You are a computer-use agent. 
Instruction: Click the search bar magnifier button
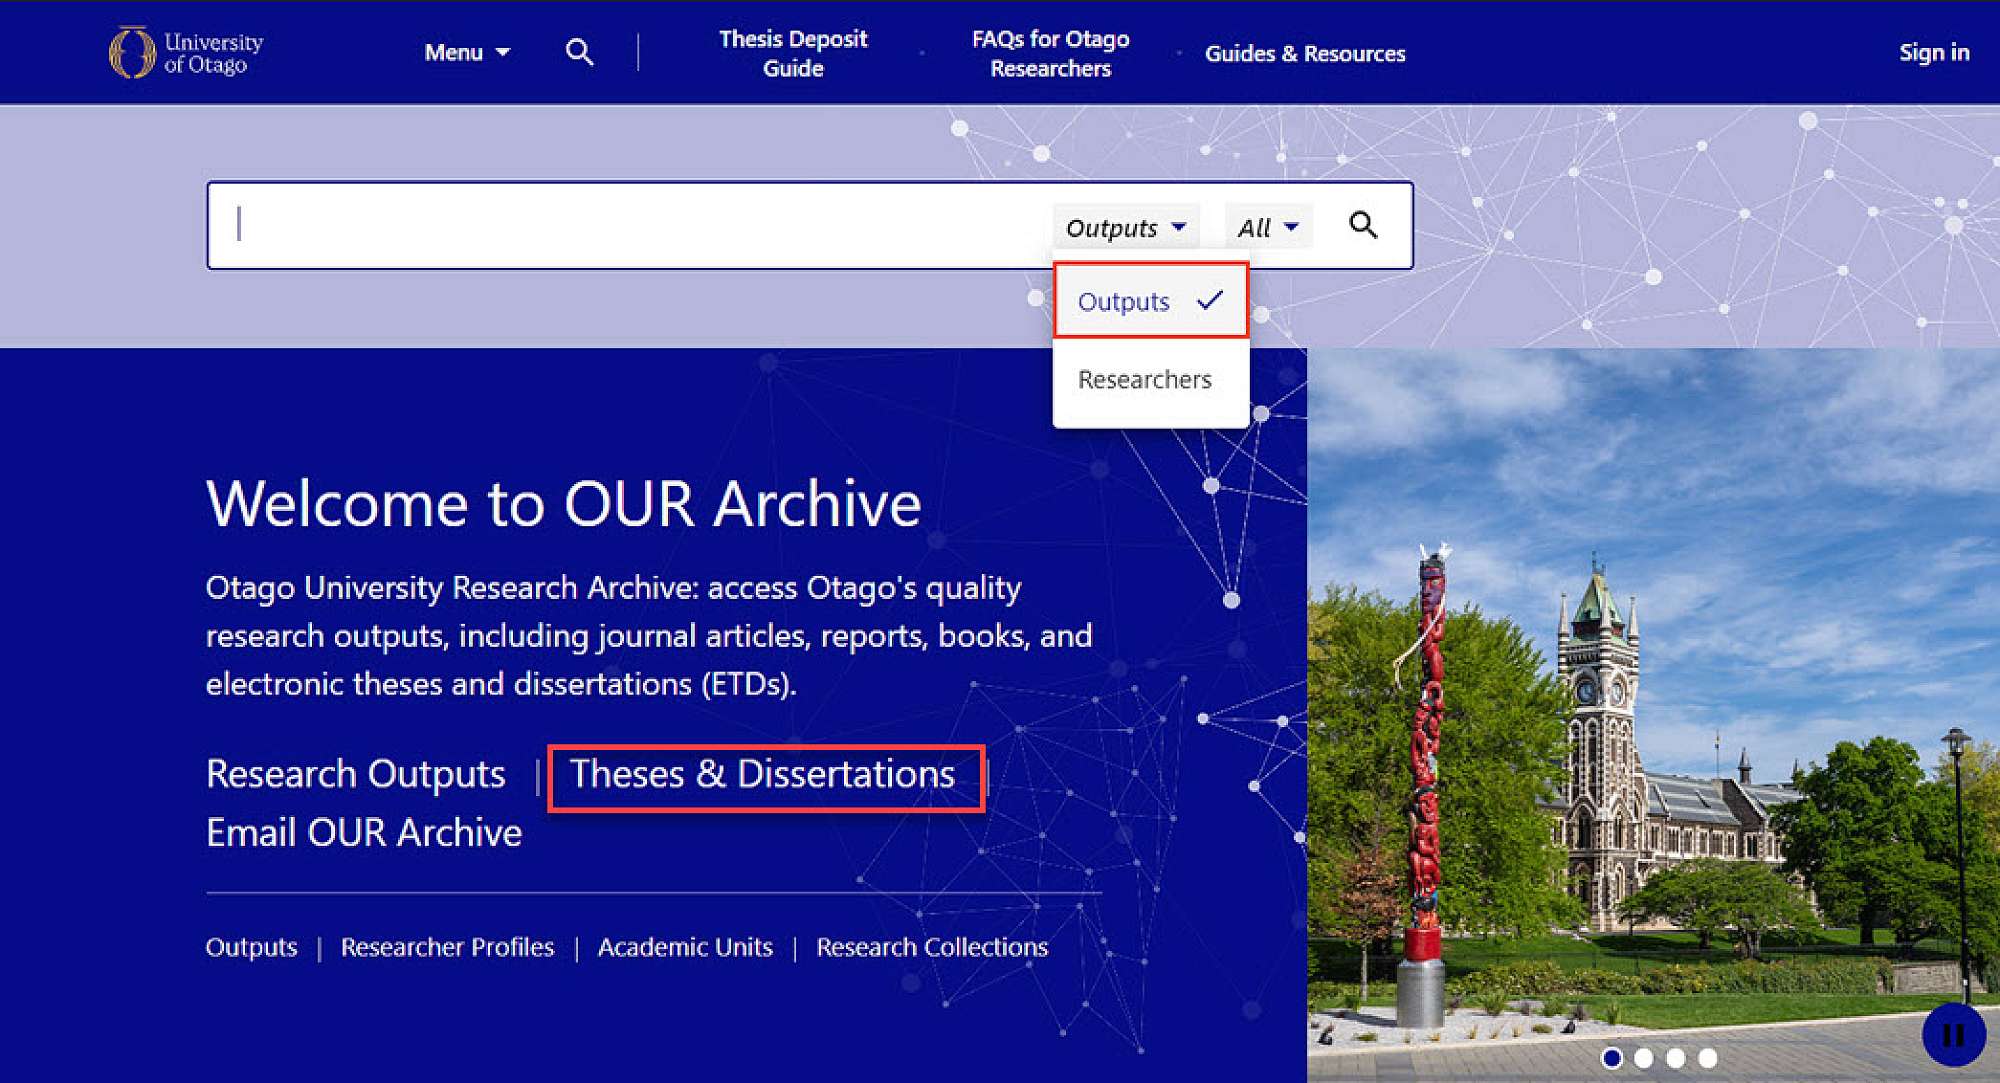(1363, 225)
